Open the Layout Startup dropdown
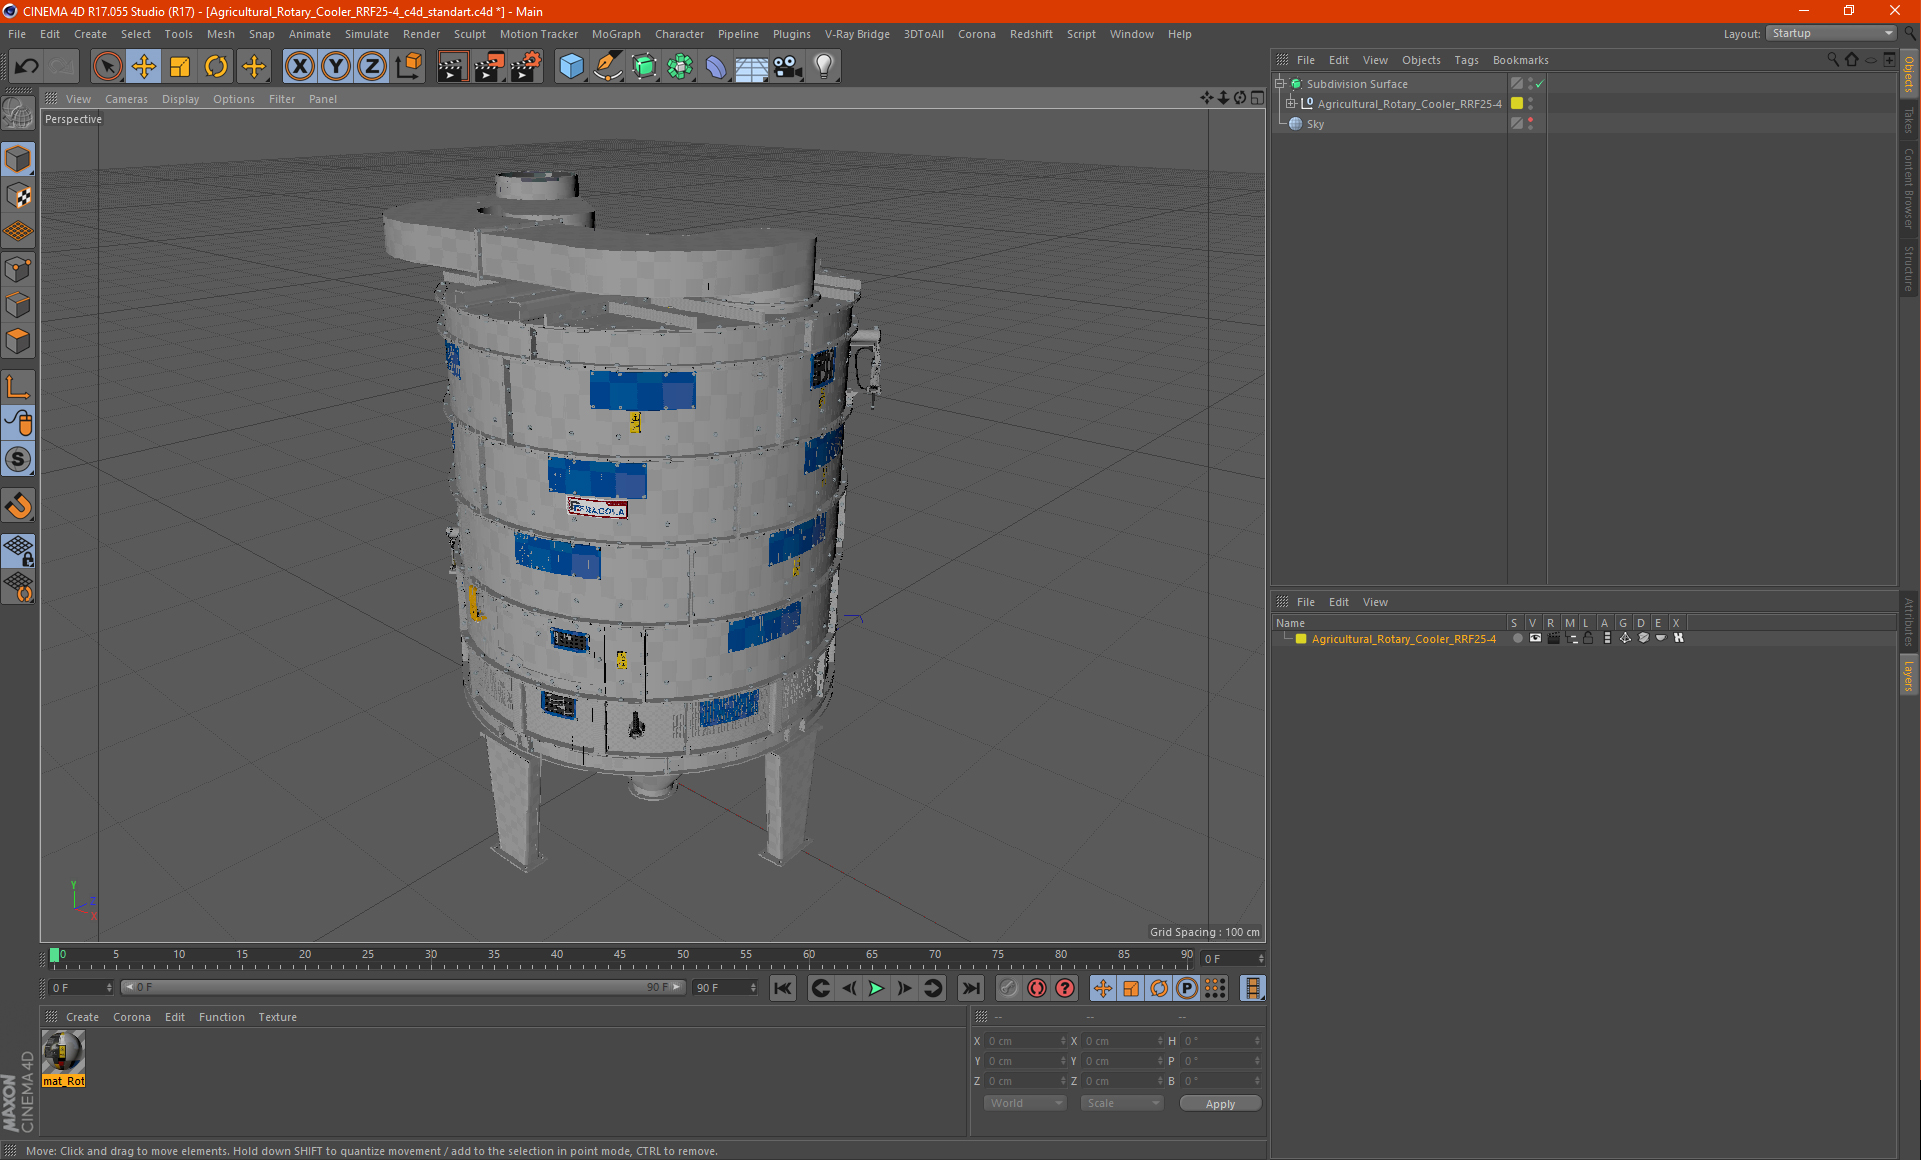Image resolution: width=1921 pixels, height=1160 pixels. click(1831, 33)
